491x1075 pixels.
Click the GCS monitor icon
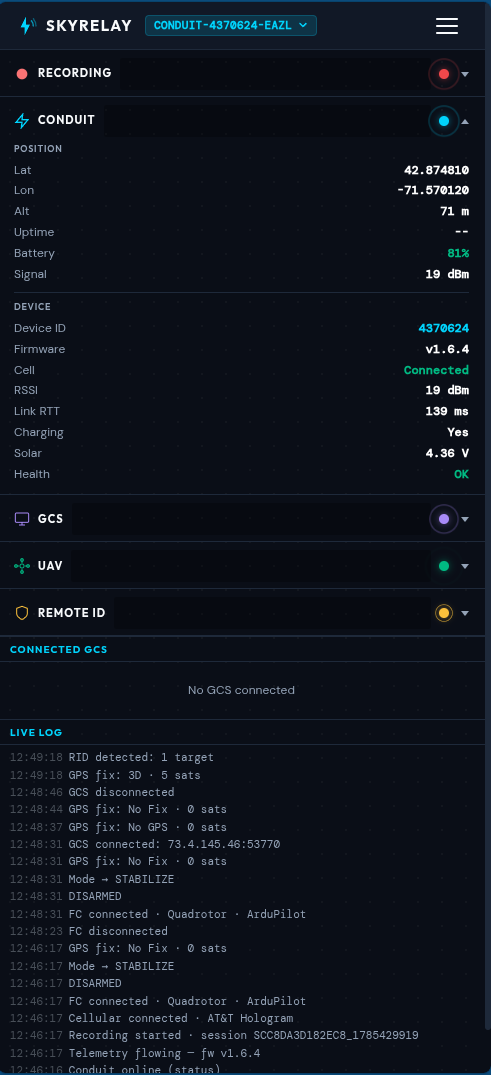tap(22, 519)
